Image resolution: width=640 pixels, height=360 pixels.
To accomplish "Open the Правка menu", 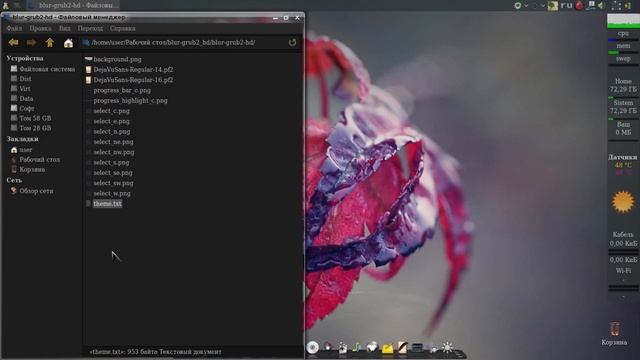I will tap(40, 28).
